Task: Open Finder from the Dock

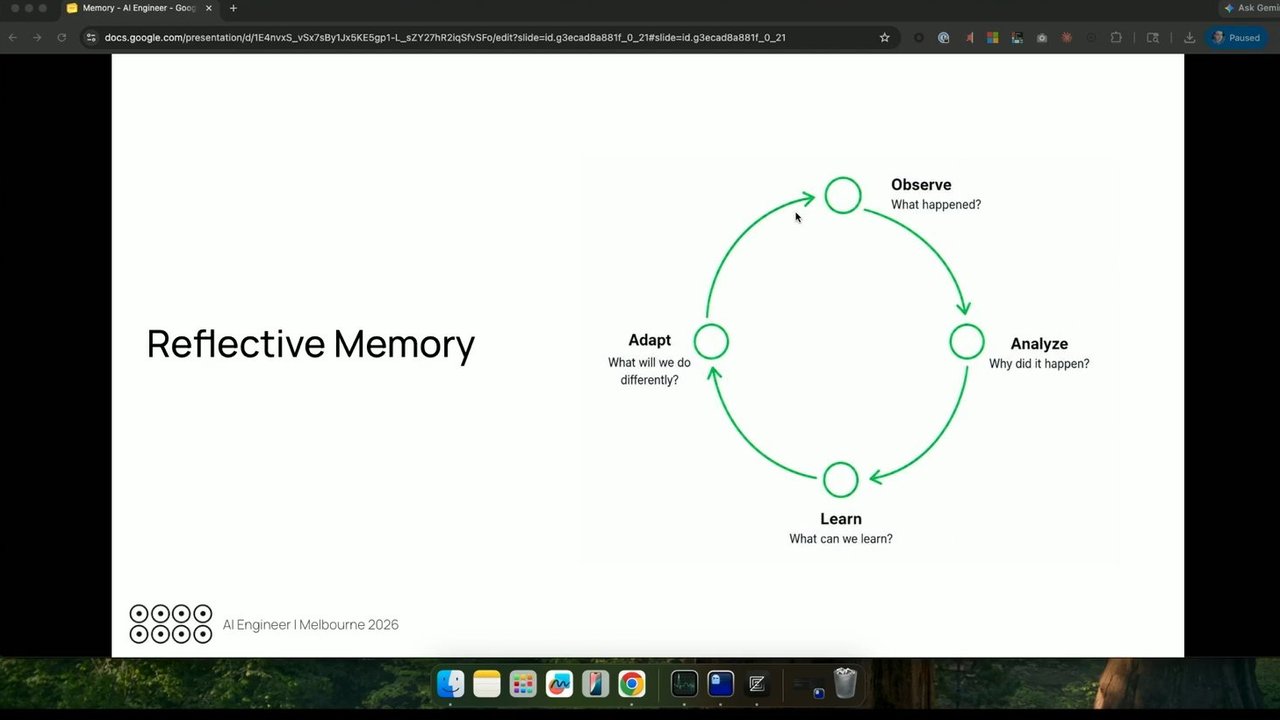Action: tap(451, 684)
